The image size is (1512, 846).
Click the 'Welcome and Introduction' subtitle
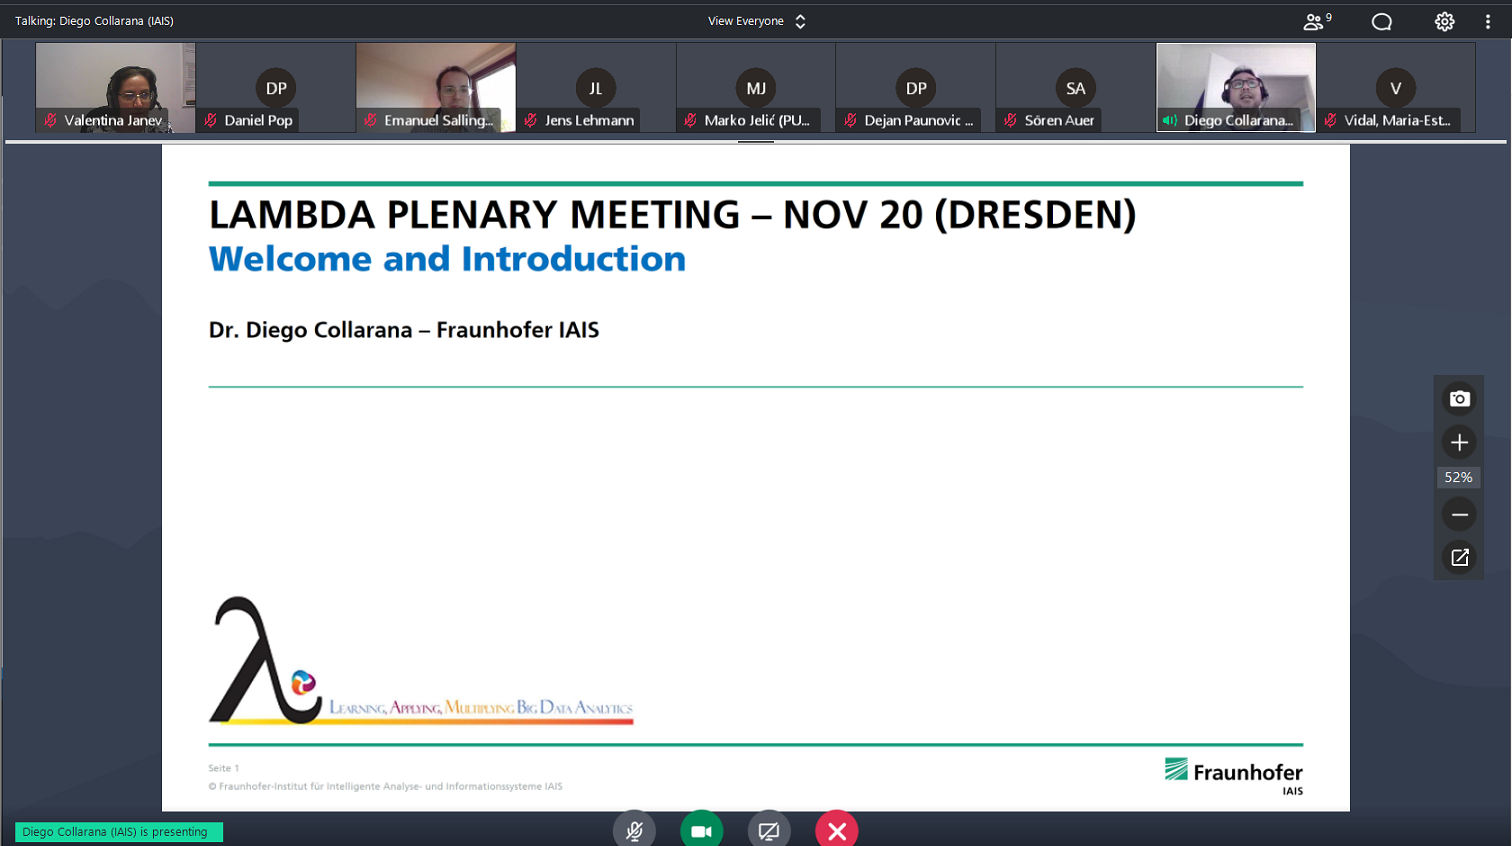pyautogui.click(x=447, y=259)
